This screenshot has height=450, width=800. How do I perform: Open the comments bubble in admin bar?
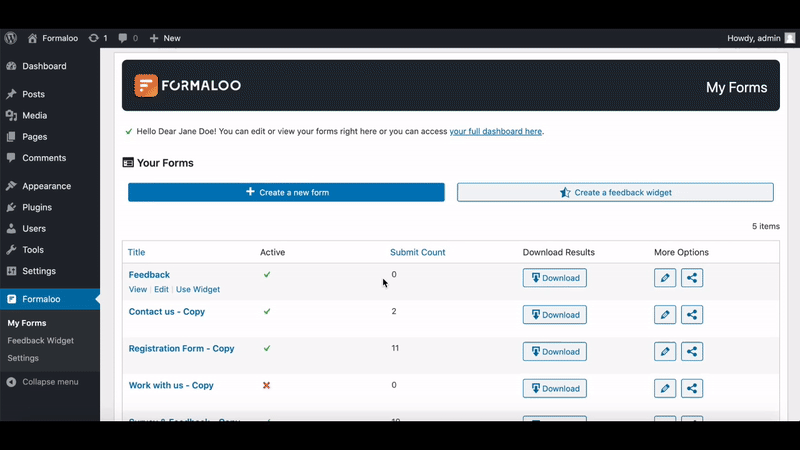click(128, 38)
